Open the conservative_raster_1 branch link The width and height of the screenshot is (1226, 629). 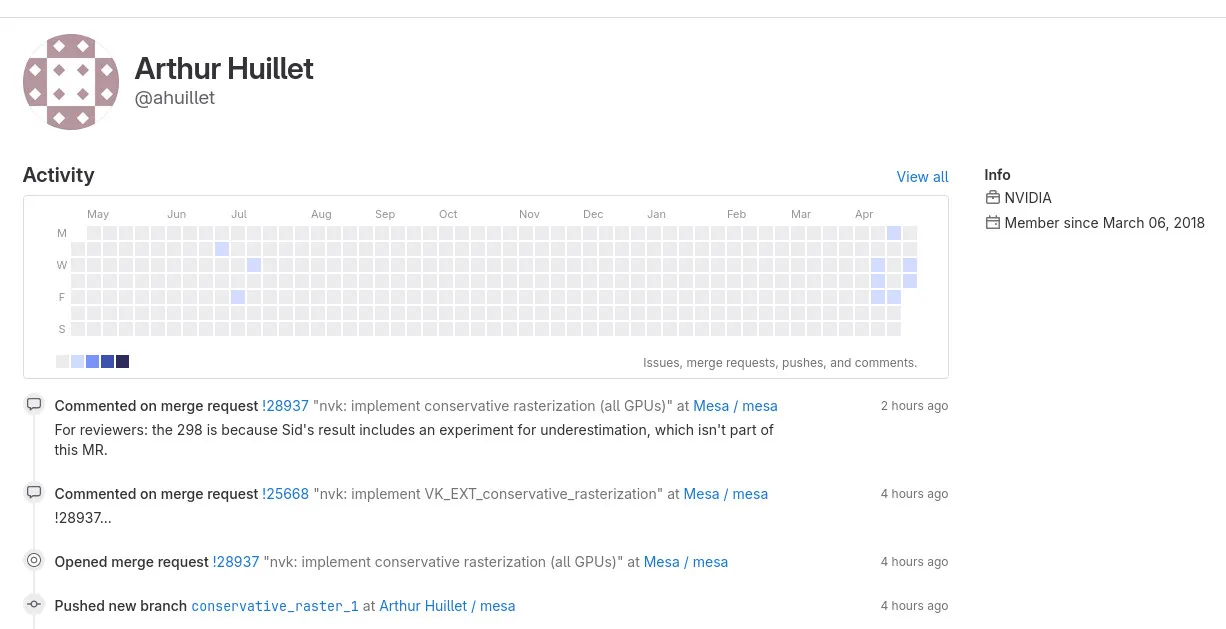click(274, 606)
